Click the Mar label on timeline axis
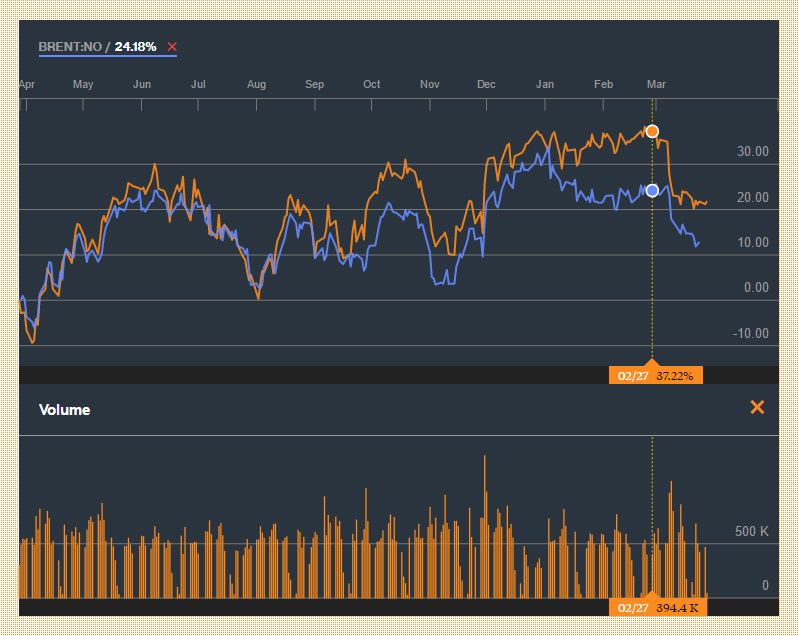 pos(656,84)
